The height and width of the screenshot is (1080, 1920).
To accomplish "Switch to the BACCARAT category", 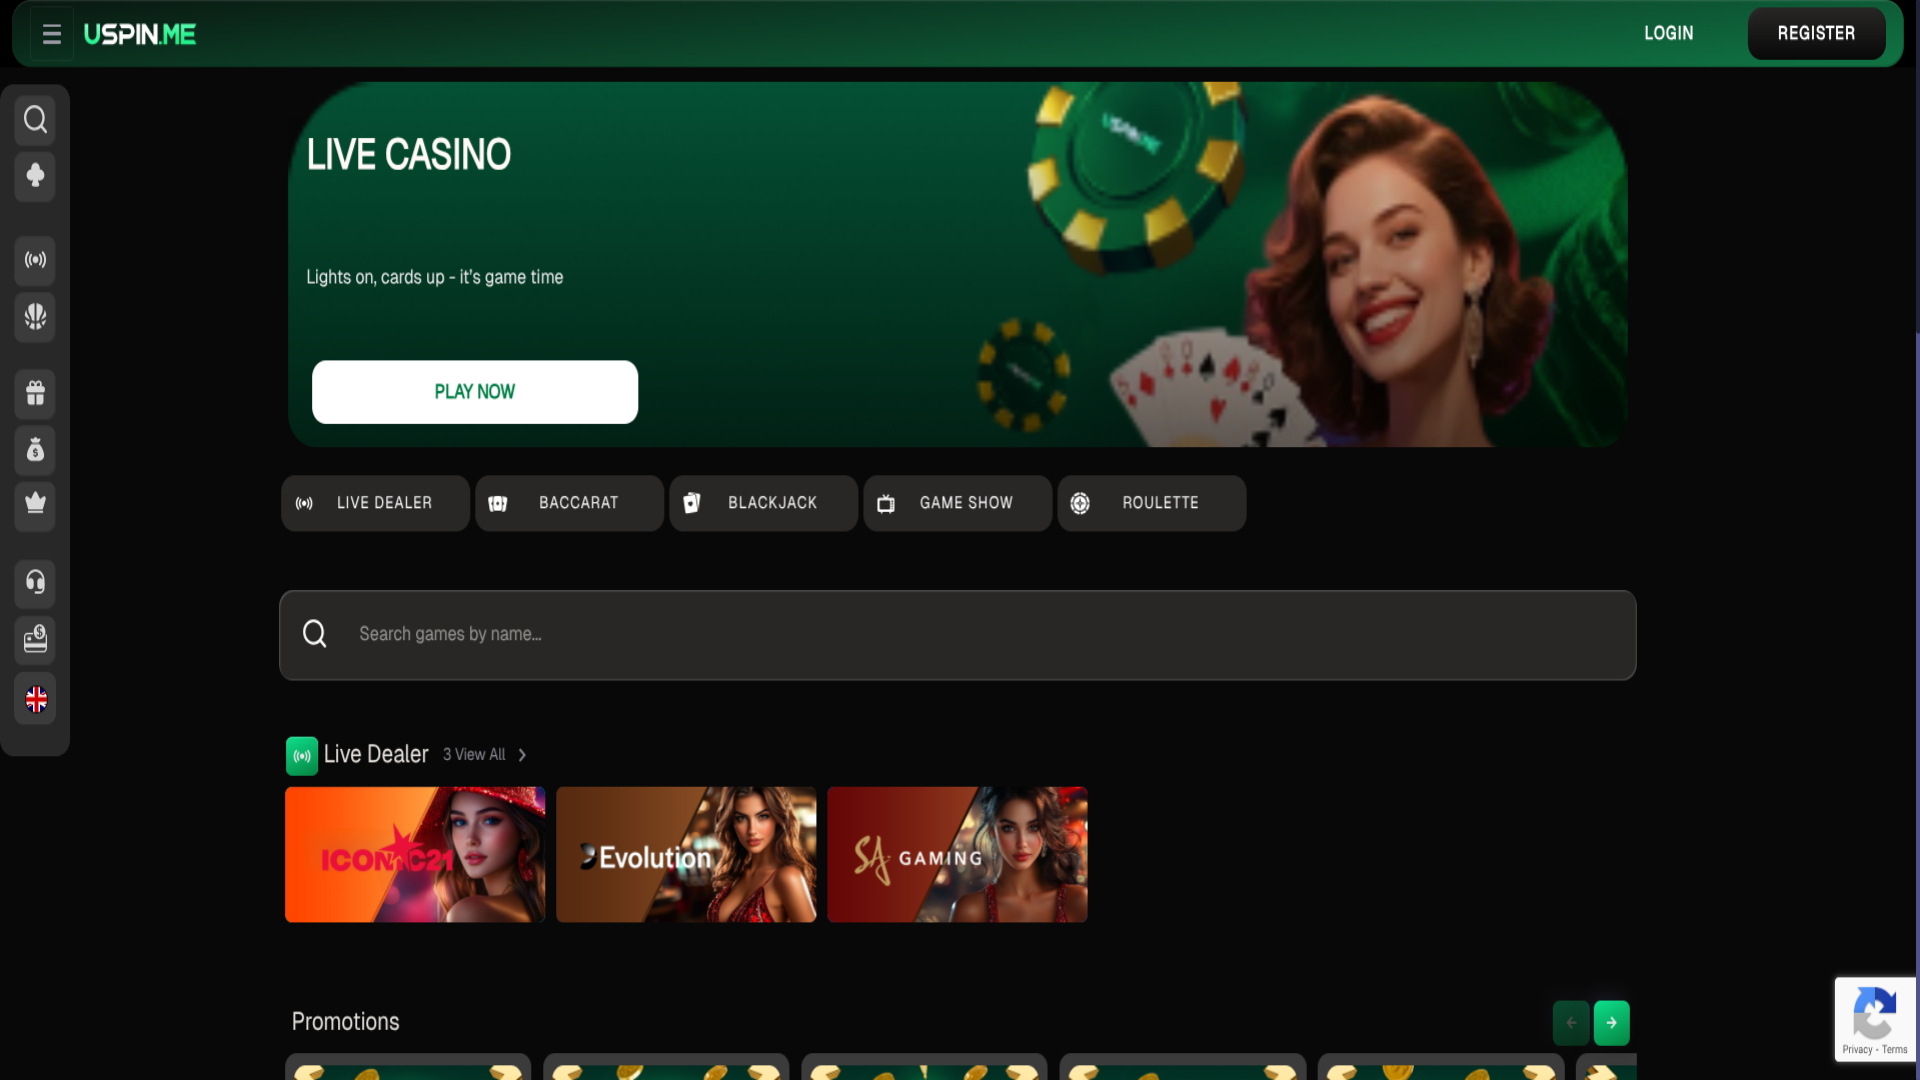I will [569, 503].
